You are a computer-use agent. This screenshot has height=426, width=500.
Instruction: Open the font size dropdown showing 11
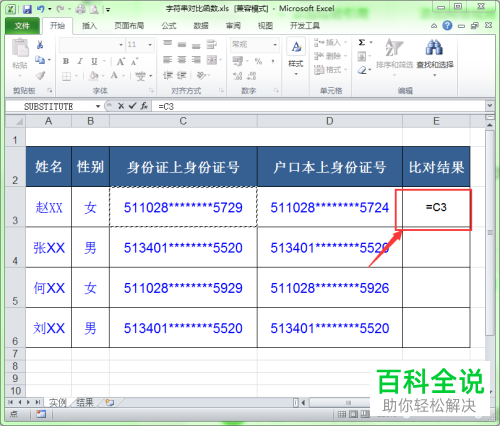coord(150,44)
